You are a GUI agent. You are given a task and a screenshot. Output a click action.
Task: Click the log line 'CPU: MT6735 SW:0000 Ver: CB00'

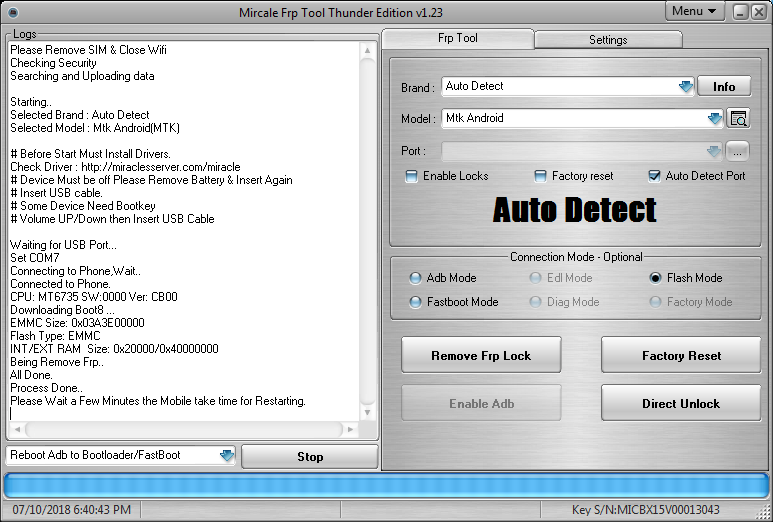(x=94, y=297)
